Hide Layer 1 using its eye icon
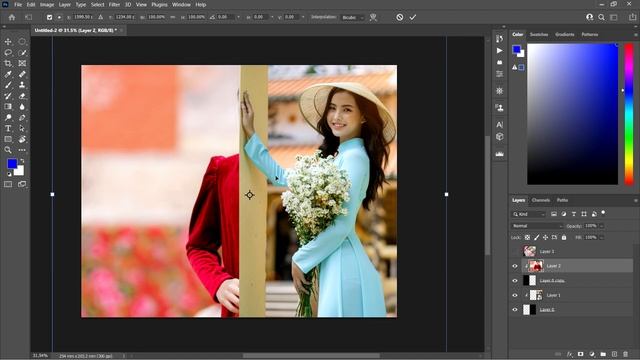Viewport: 640px width, 360px height. (x=515, y=295)
